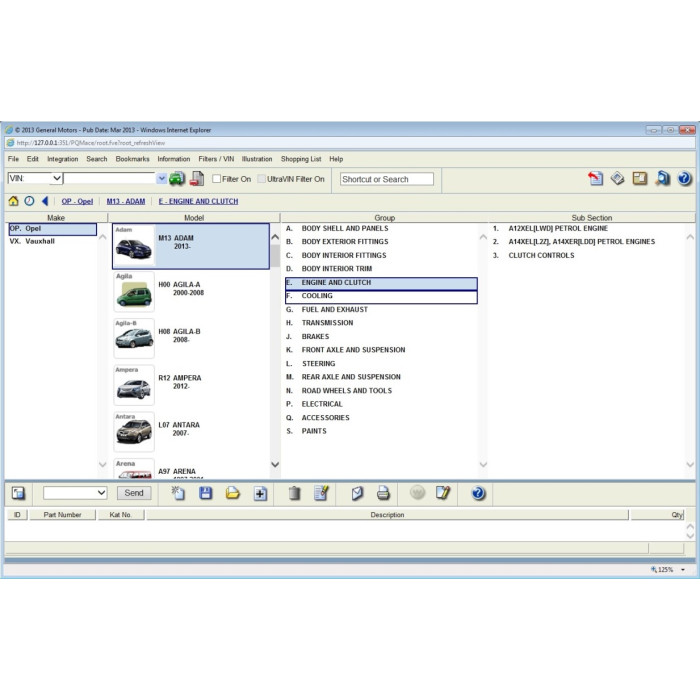The width and height of the screenshot is (700, 700).
Task: Select the Agila-A model thumbnail
Action: 134,292
